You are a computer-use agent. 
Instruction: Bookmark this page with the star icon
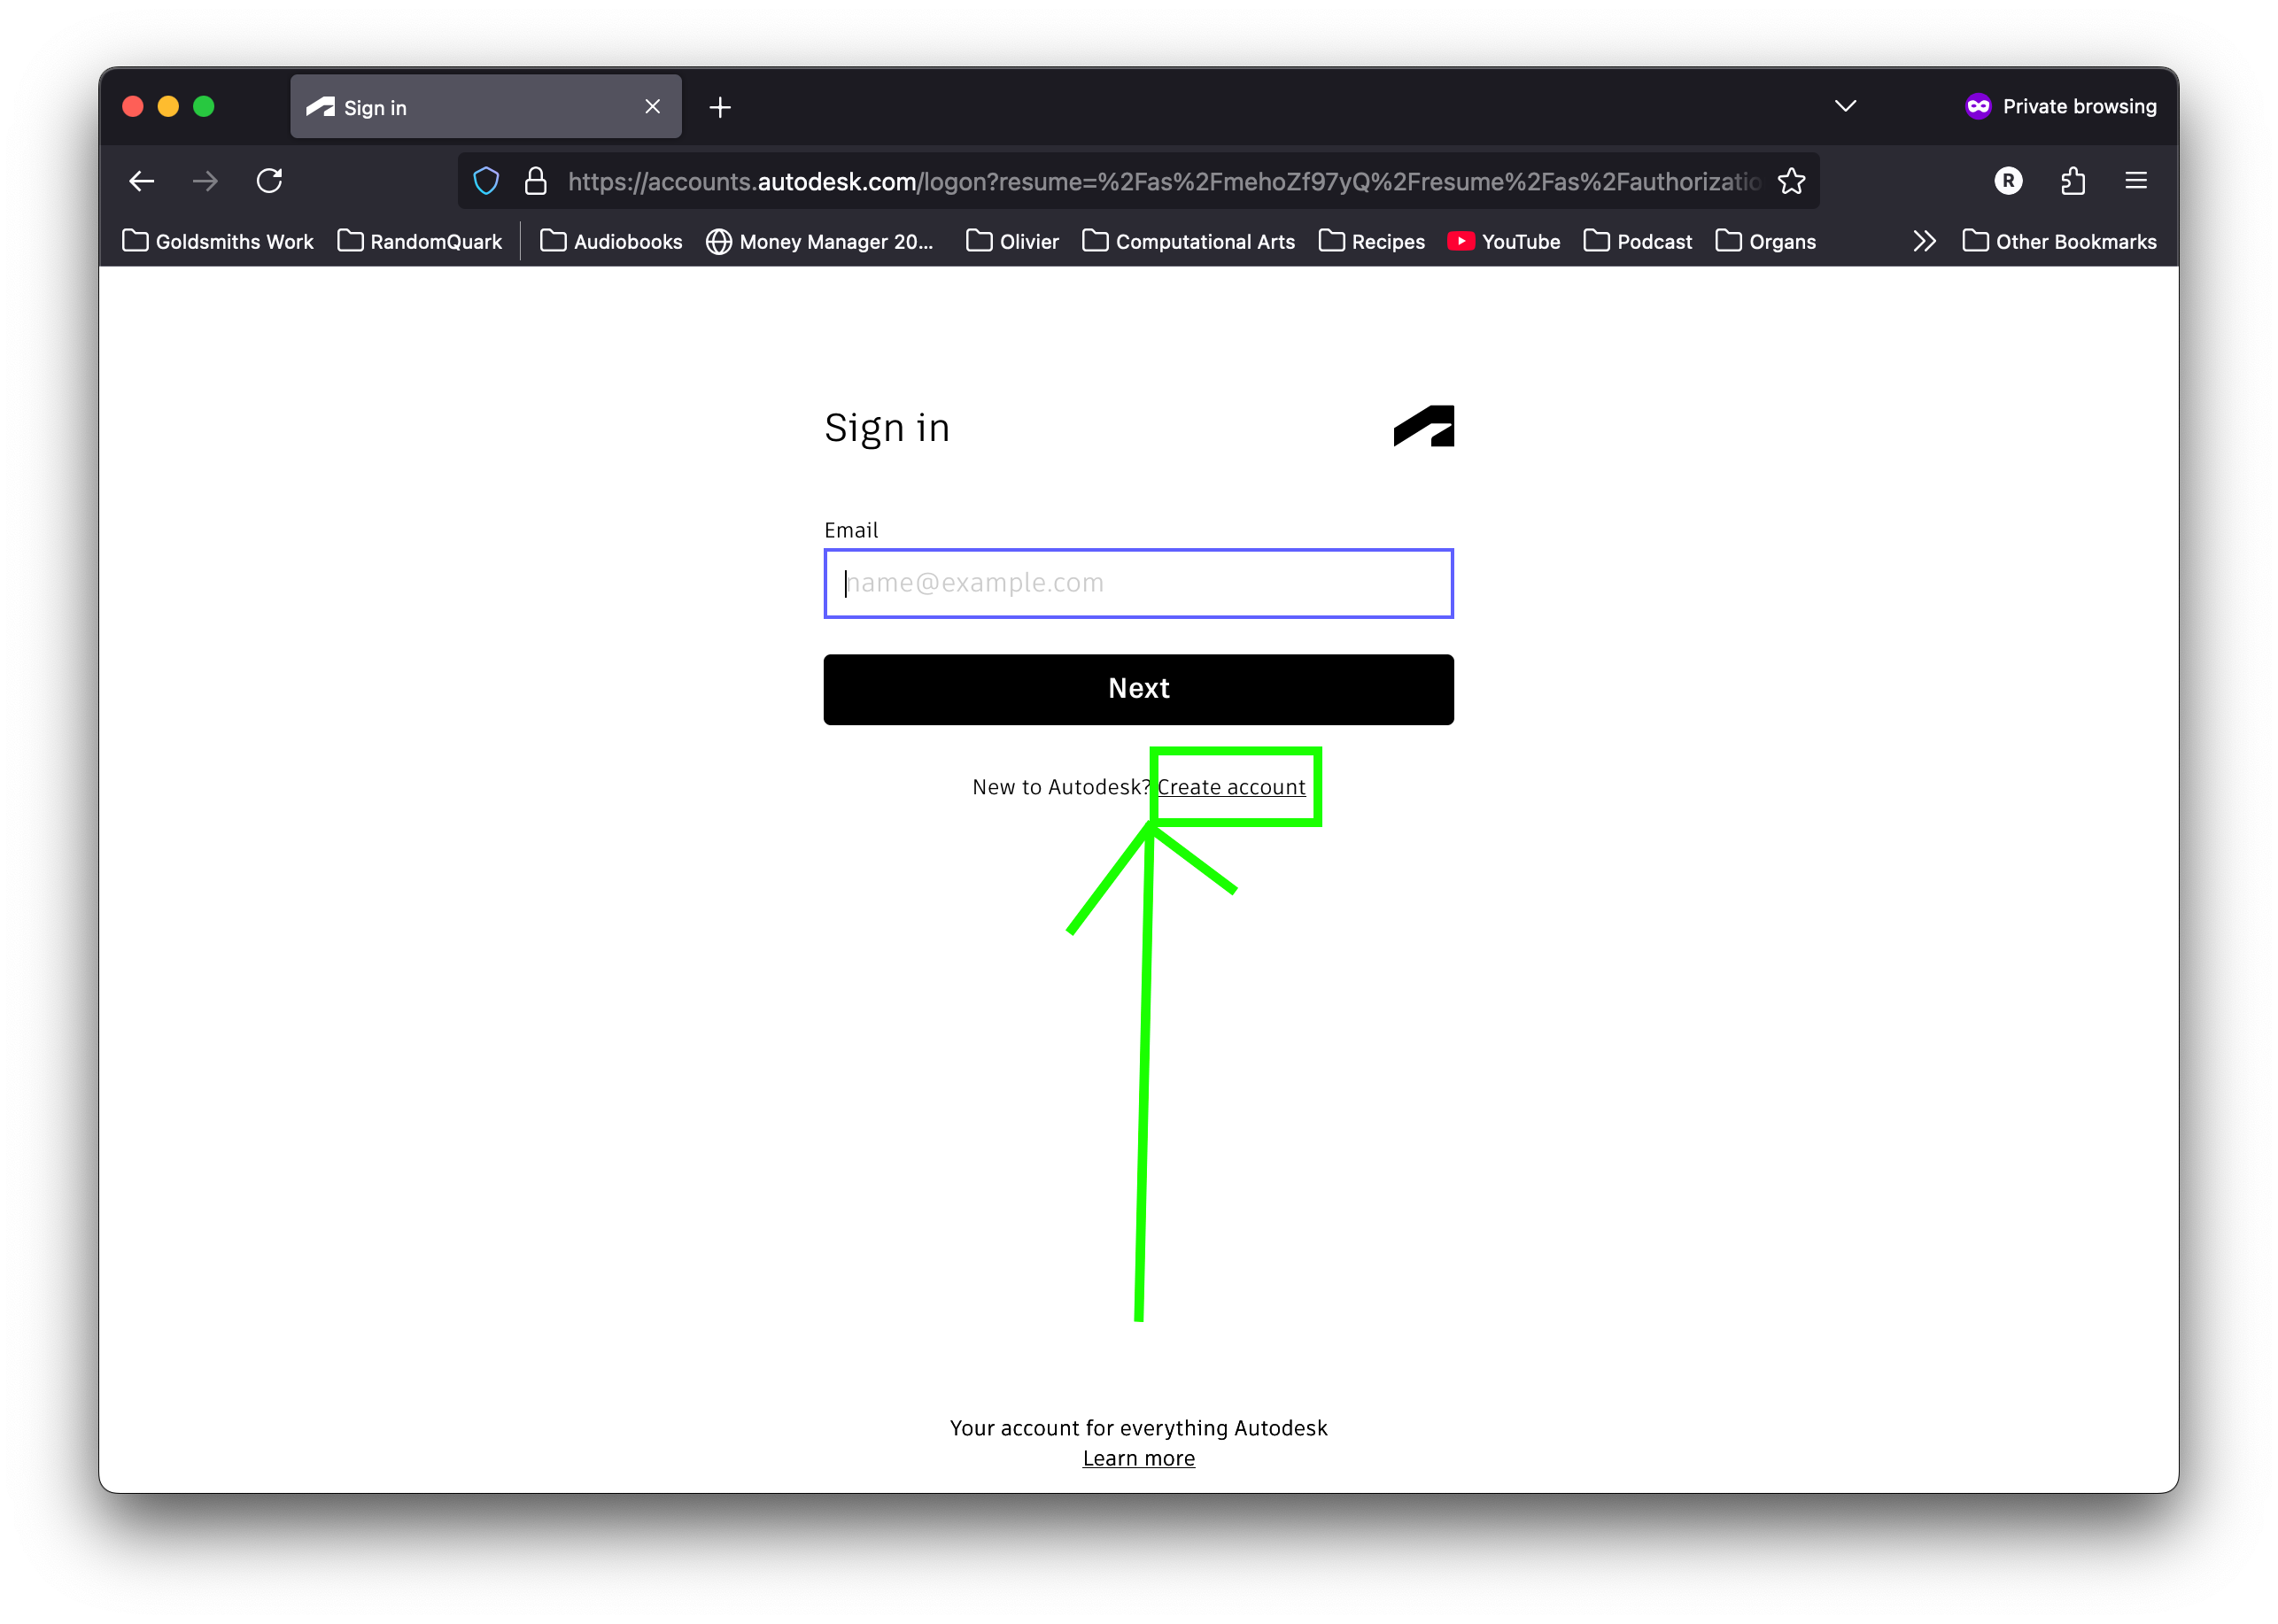[1791, 181]
